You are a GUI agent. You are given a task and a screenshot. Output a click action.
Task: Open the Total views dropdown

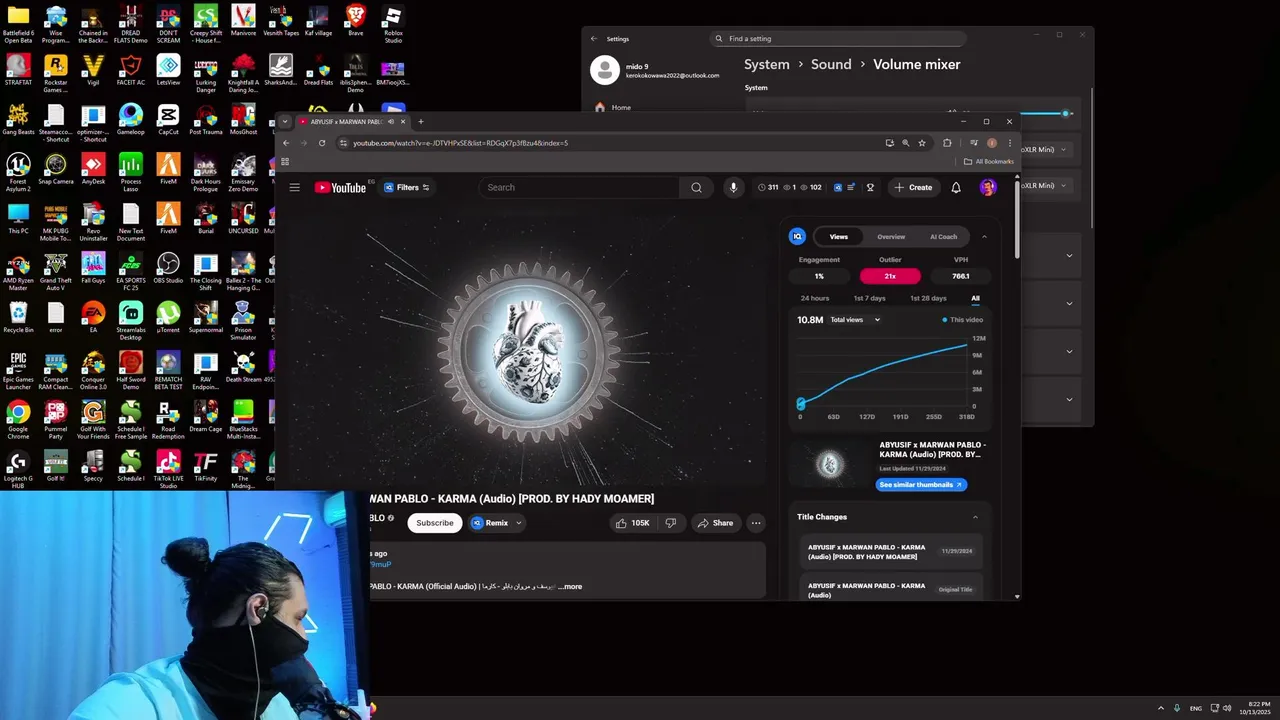coord(855,320)
